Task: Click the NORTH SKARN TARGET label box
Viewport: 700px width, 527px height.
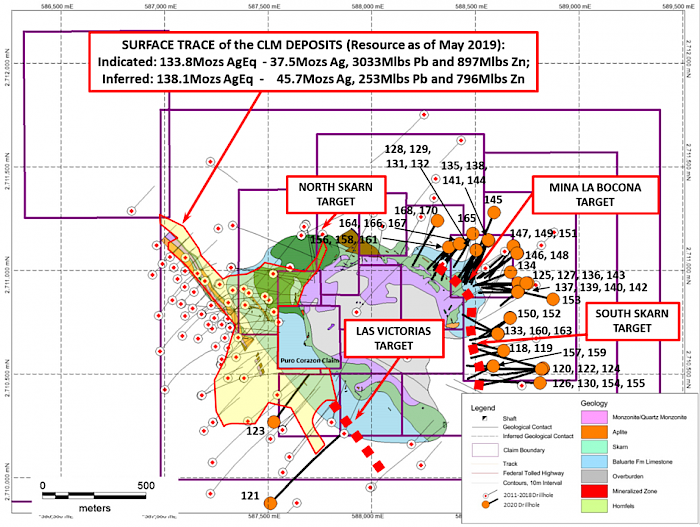Action: pyautogui.click(x=336, y=194)
